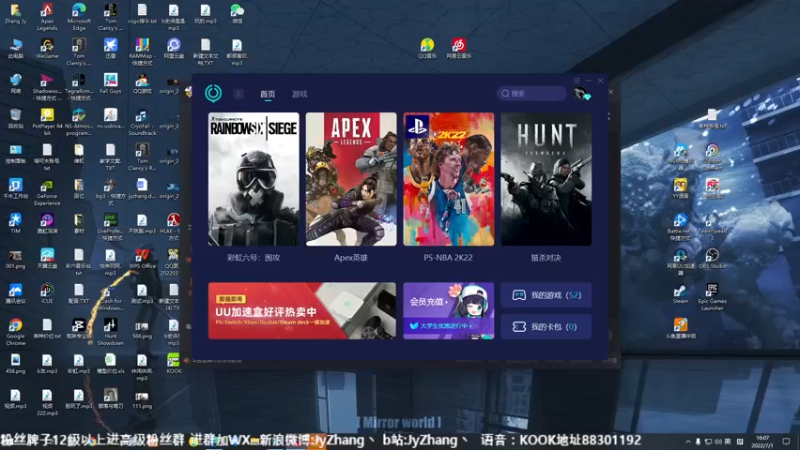800x450 pixels.
Task: Open the taskbar clock showing 16:07
Action: pyautogui.click(x=763, y=441)
